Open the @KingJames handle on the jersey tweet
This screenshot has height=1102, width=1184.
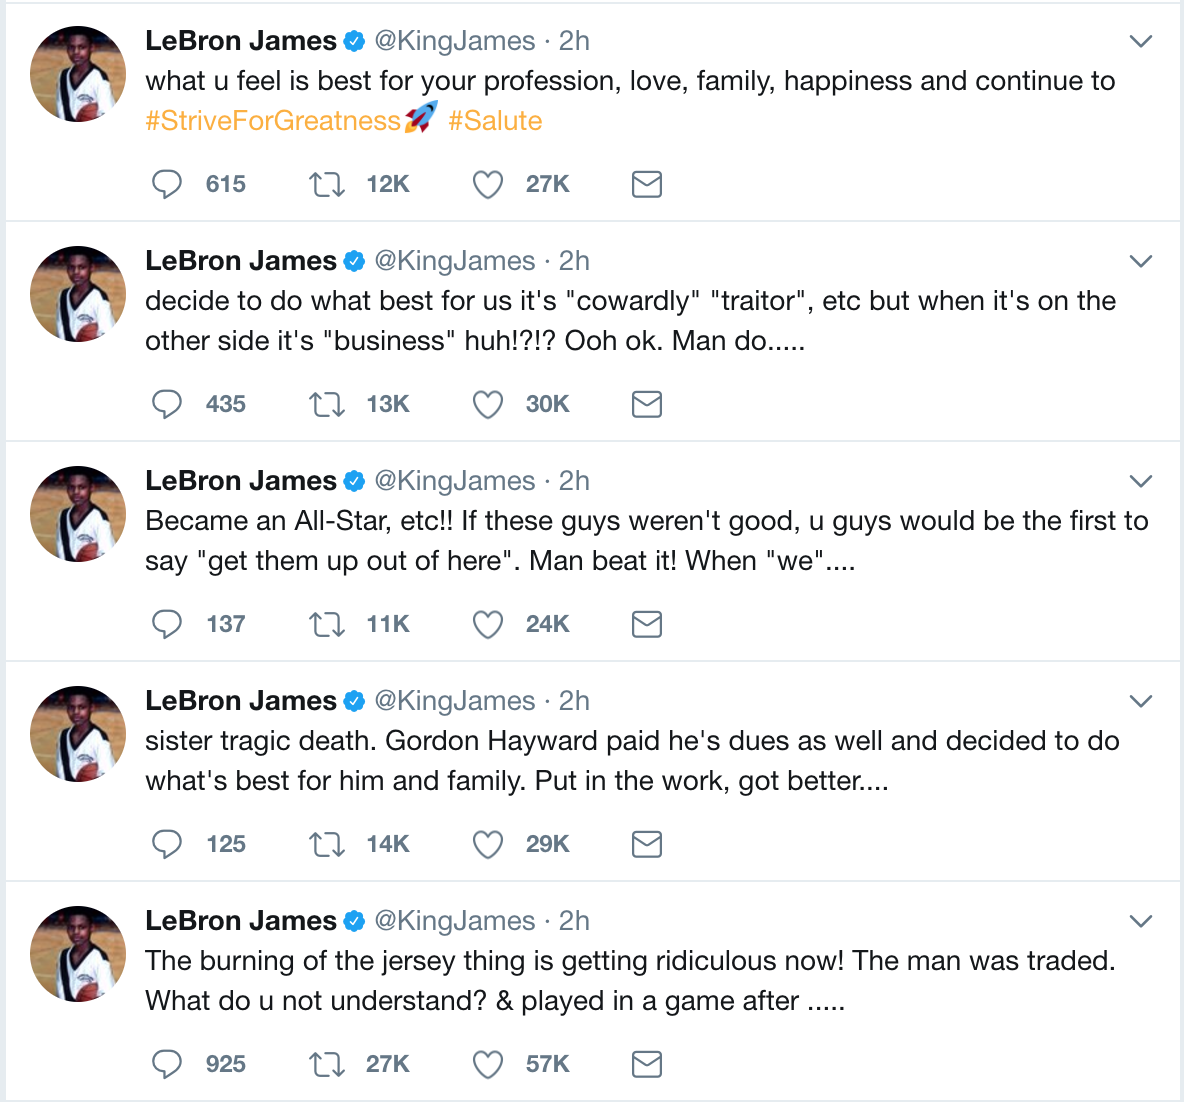tap(455, 921)
